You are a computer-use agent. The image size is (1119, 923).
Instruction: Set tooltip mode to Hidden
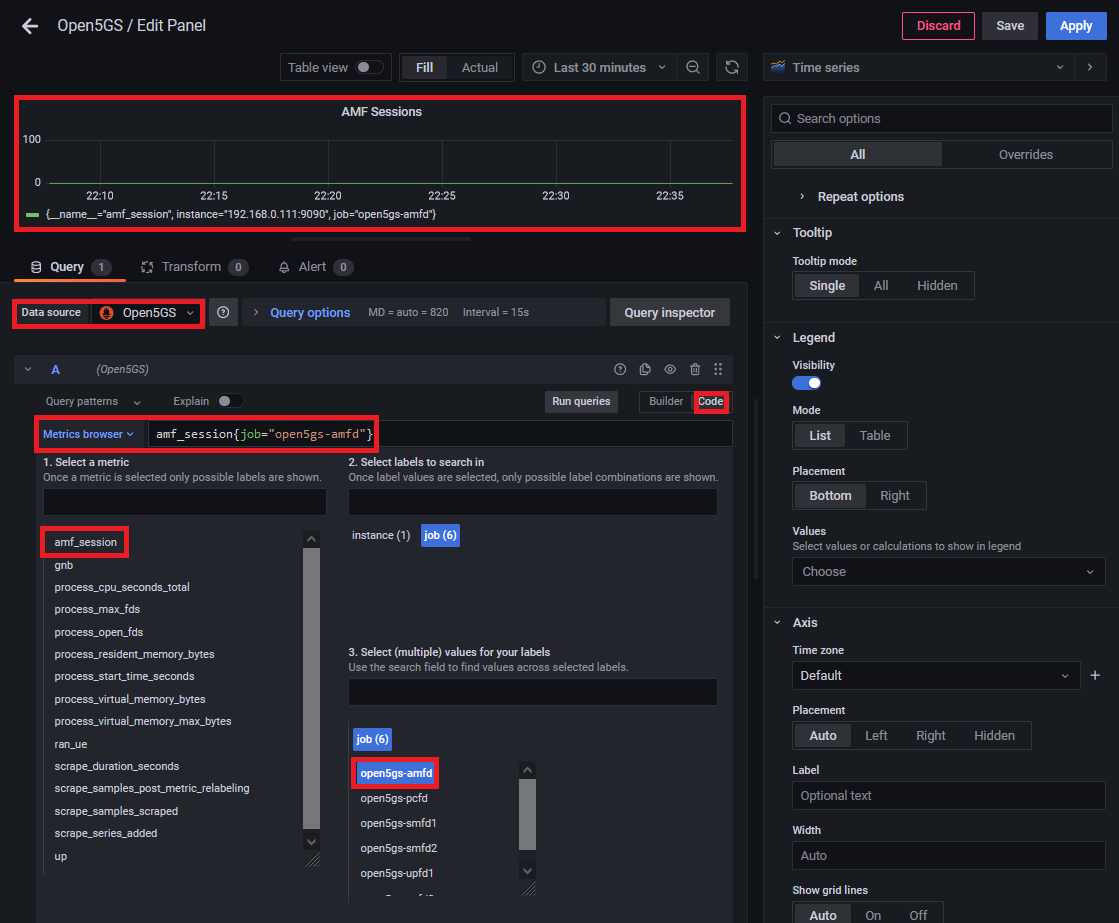pyautogui.click(x=936, y=286)
